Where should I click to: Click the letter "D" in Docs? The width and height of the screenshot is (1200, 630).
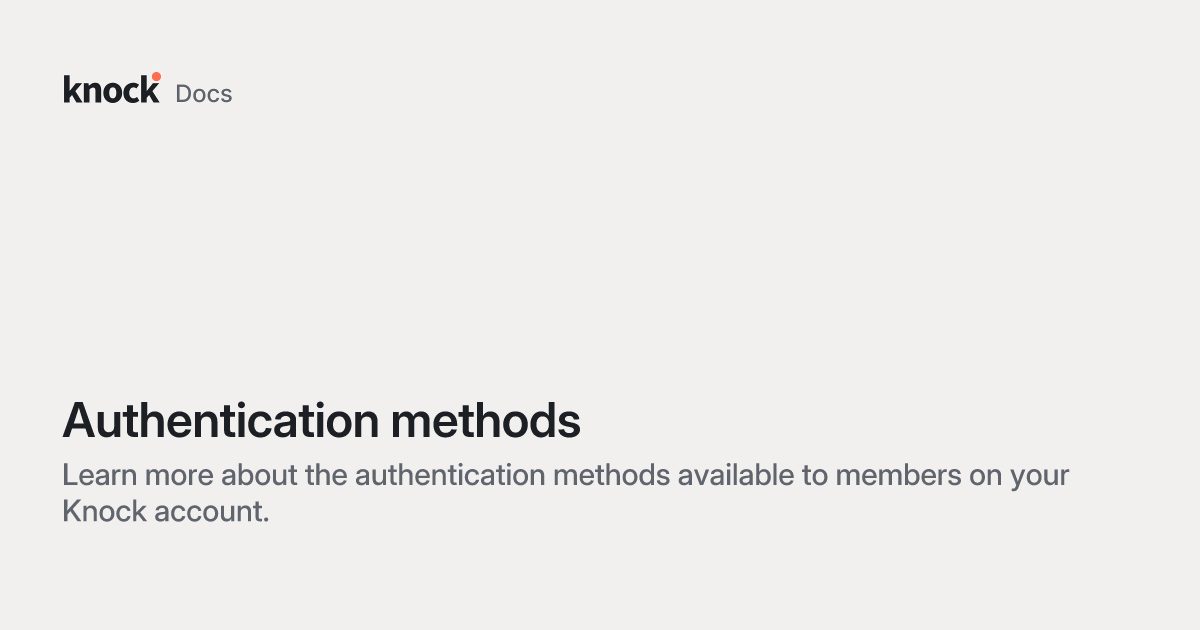click(184, 94)
